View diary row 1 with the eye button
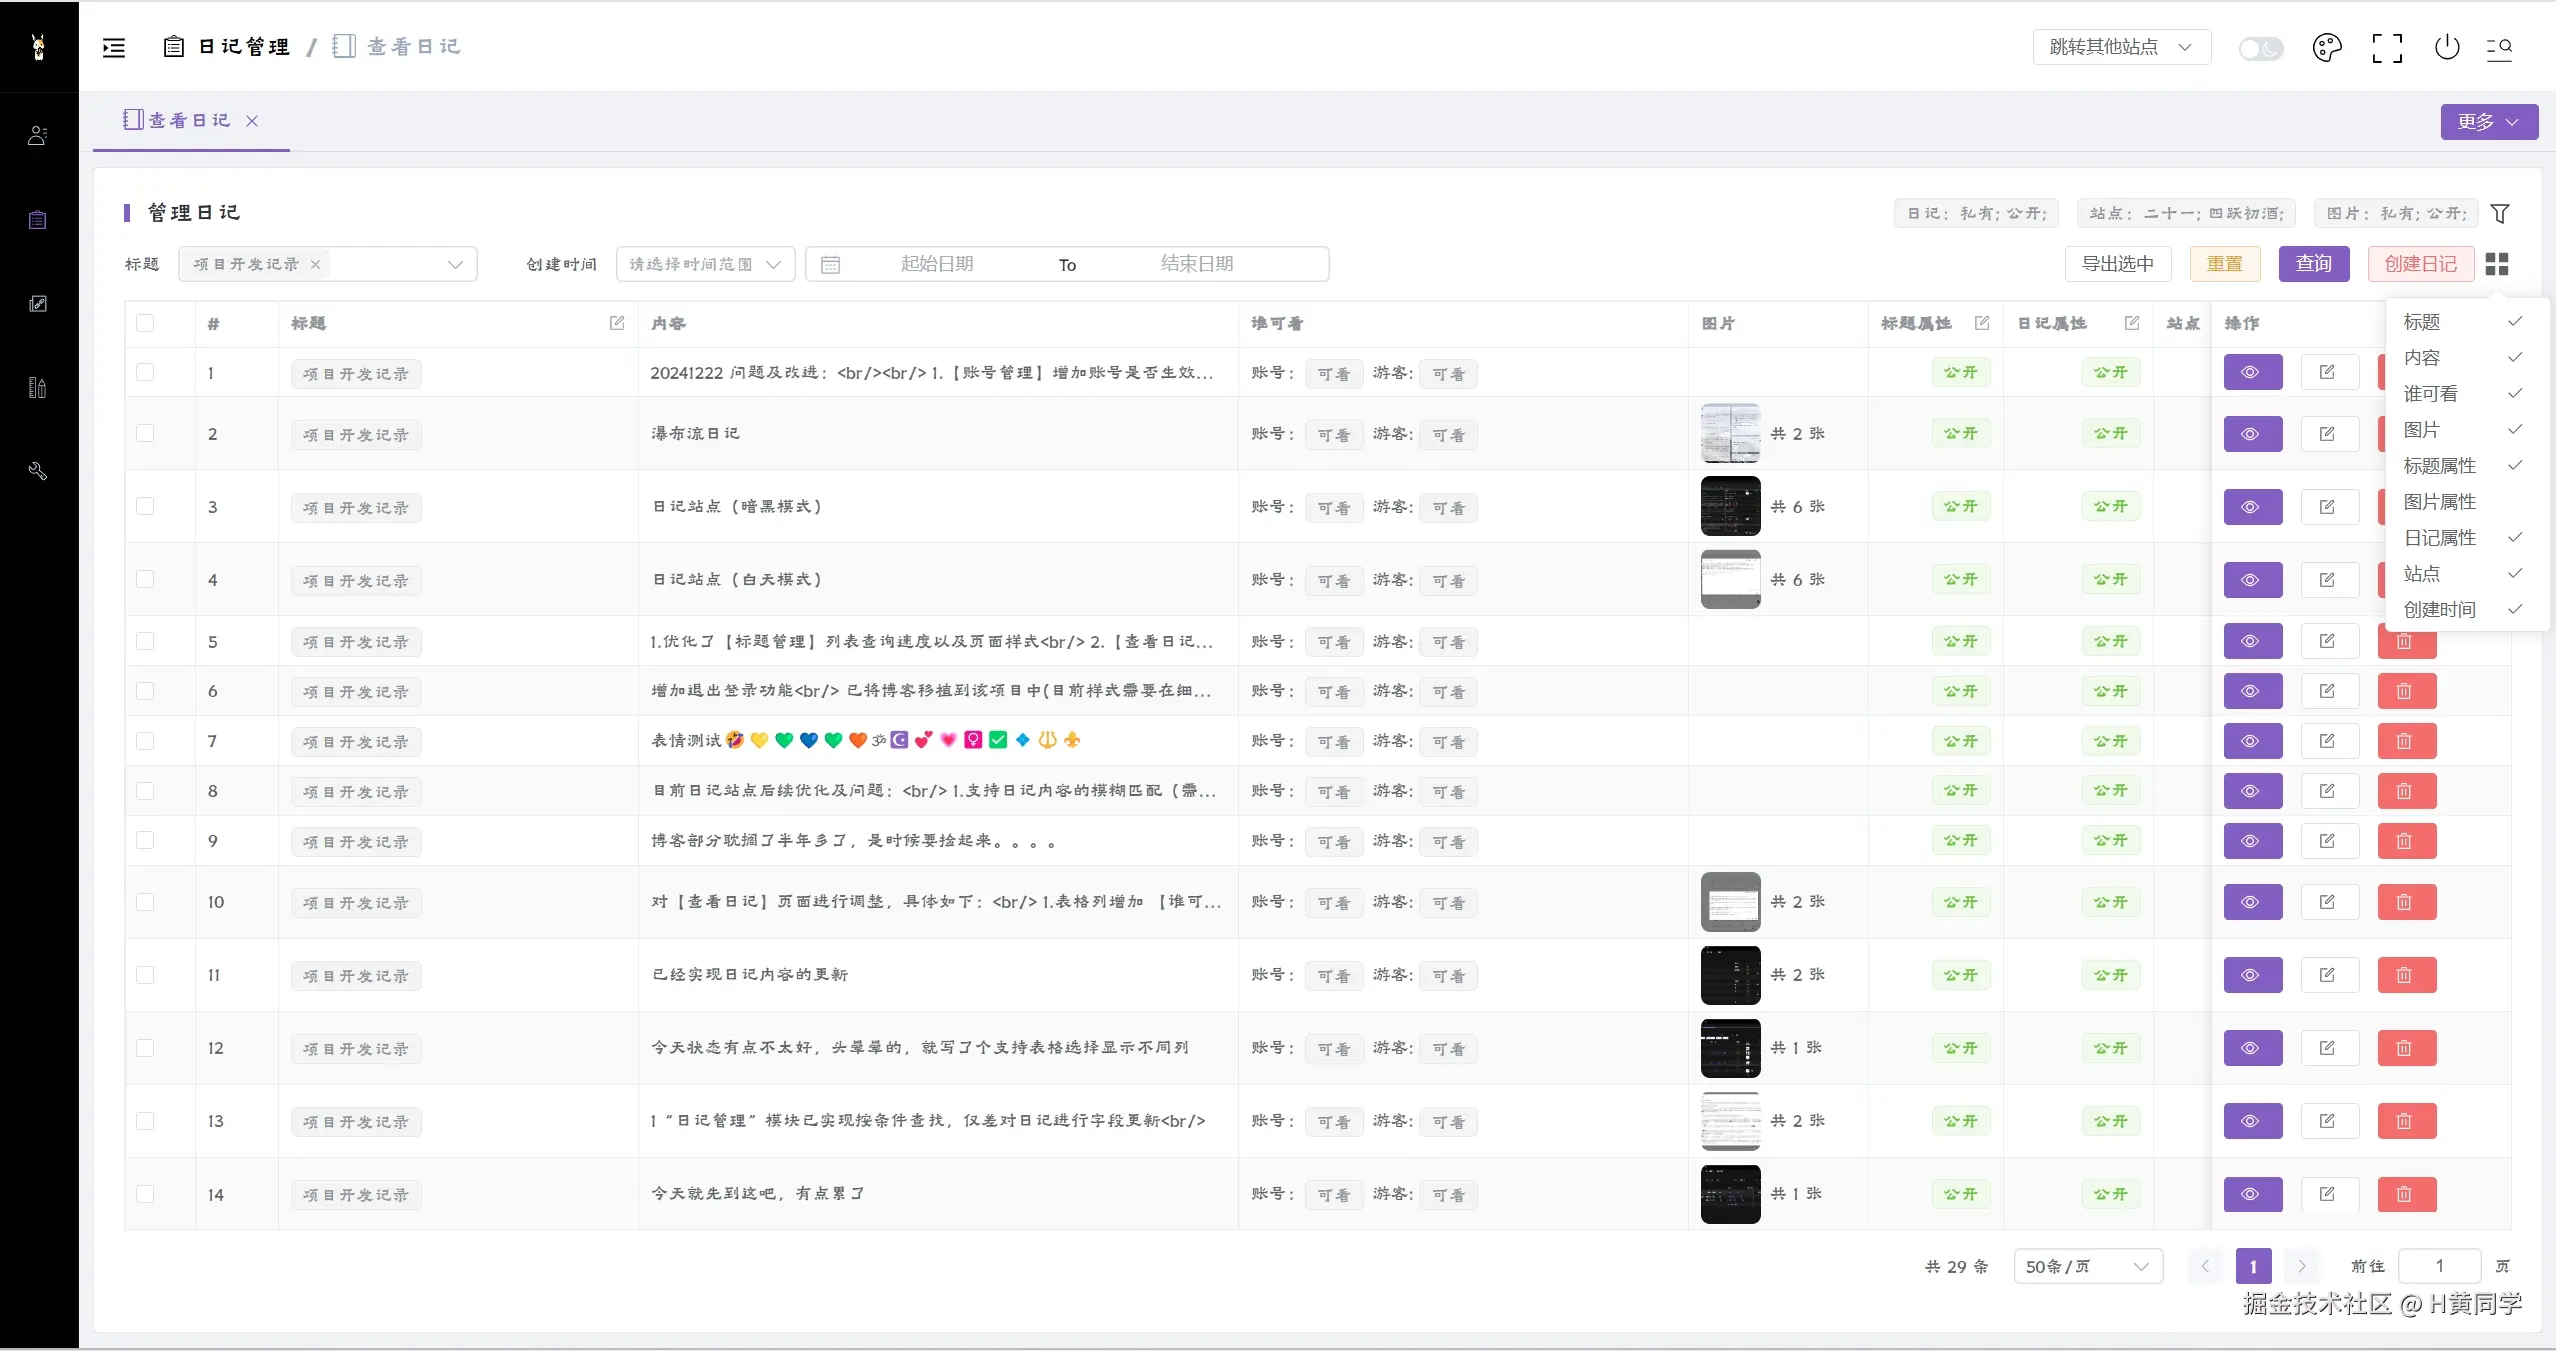Viewport: 2556px width, 1351px height. [x=2252, y=373]
